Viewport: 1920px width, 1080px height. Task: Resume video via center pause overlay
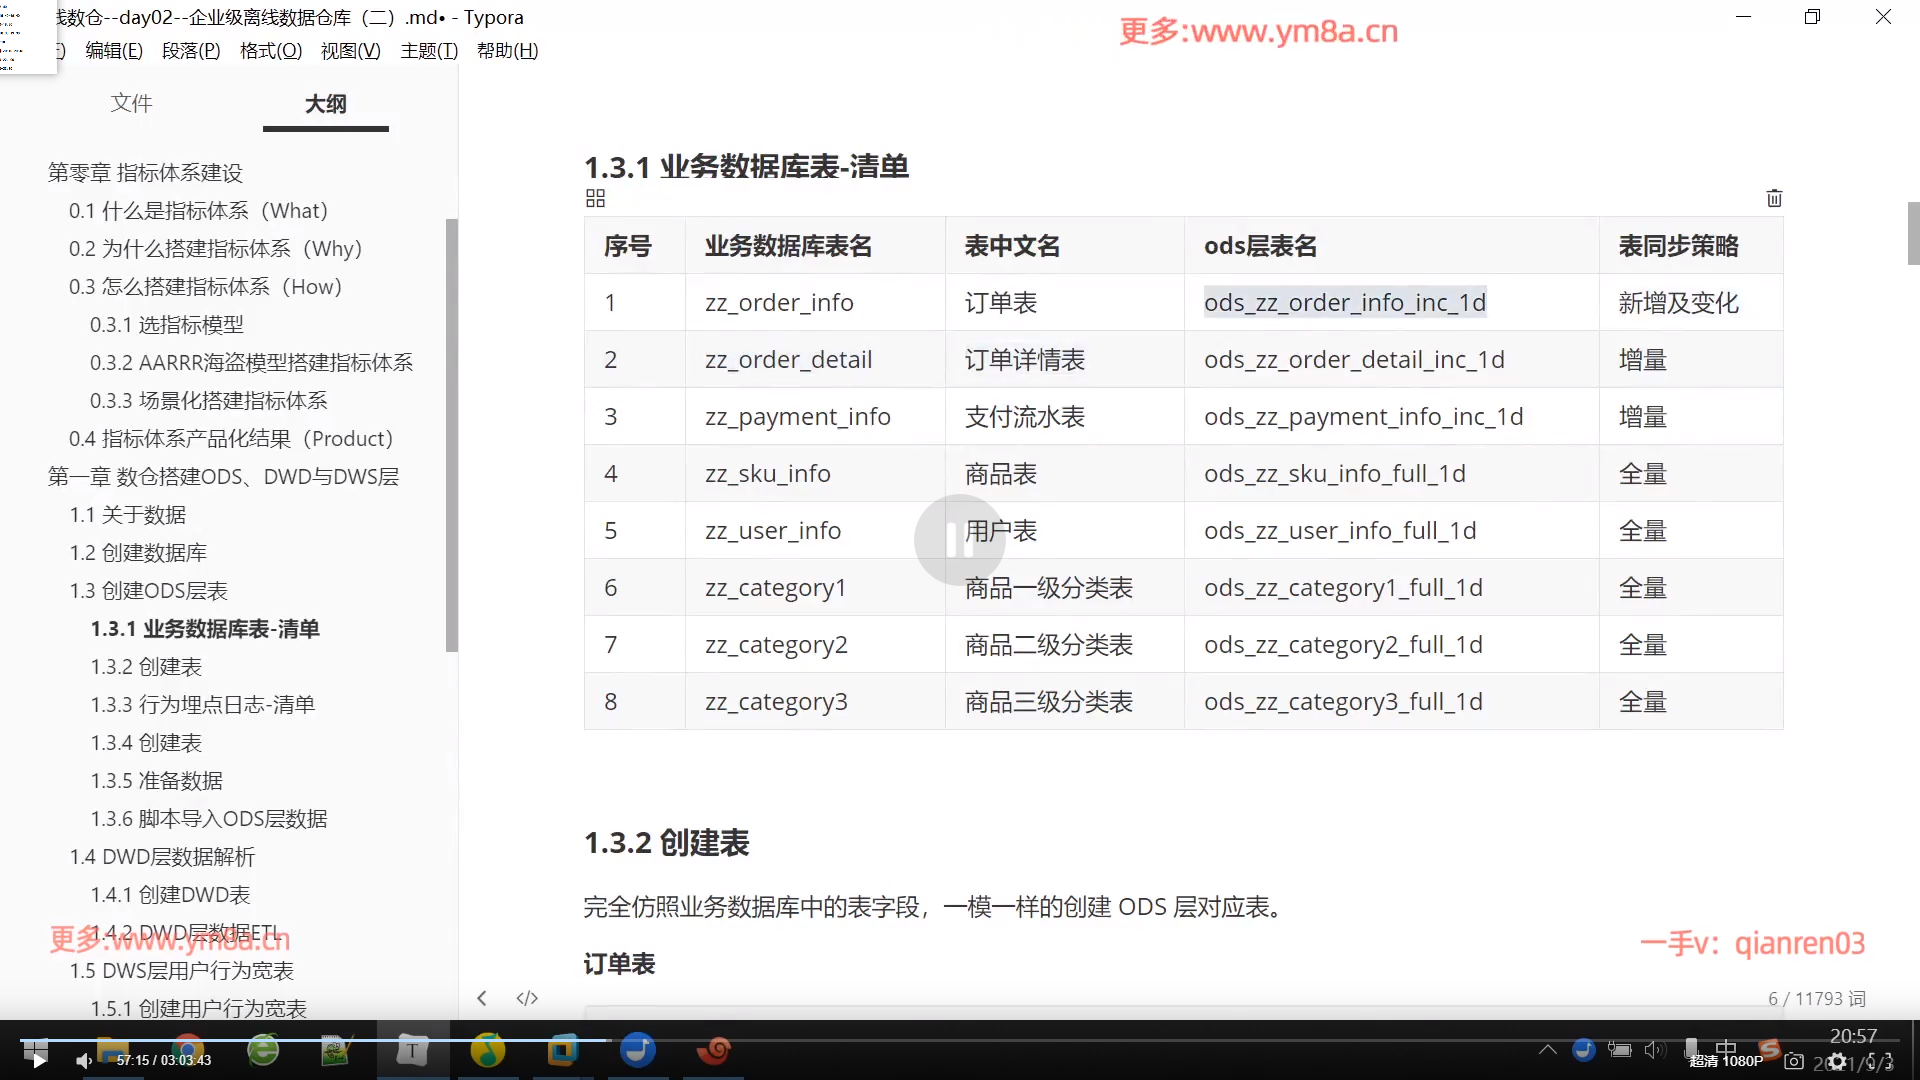point(959,540)
